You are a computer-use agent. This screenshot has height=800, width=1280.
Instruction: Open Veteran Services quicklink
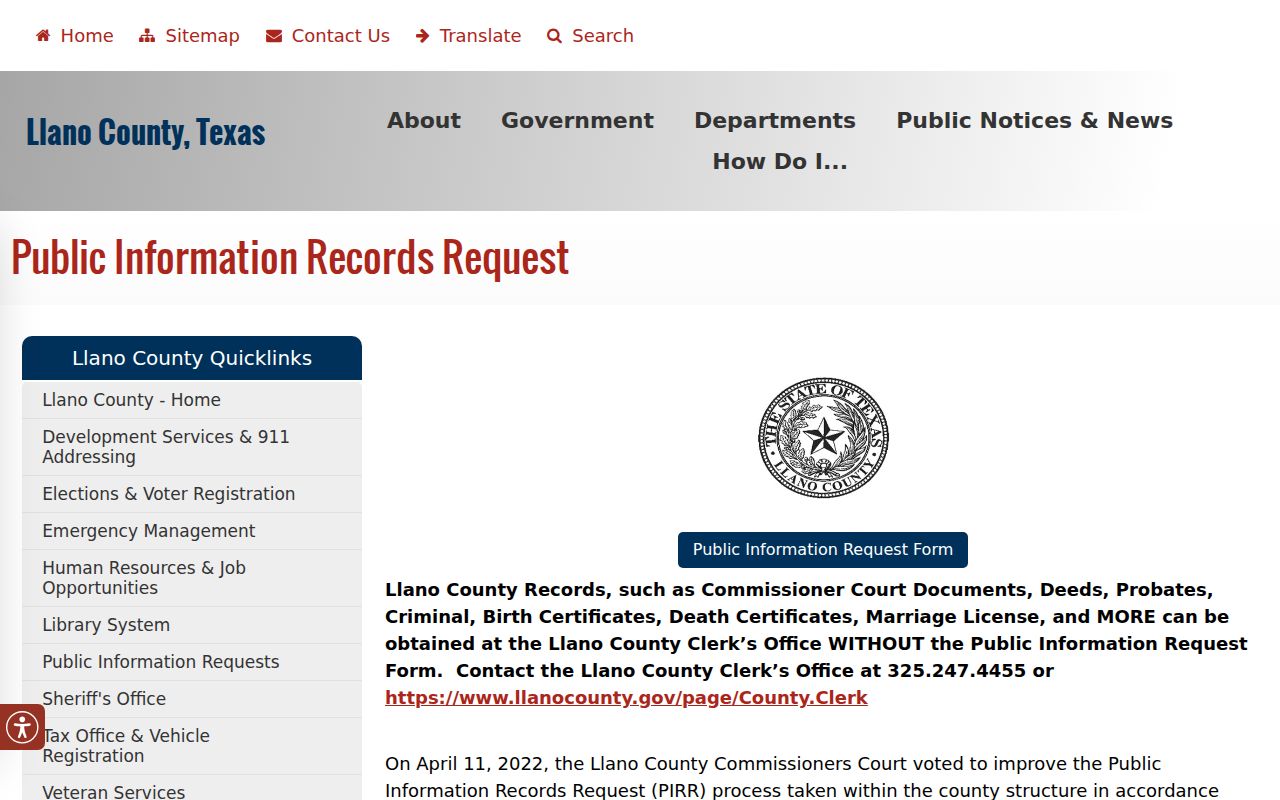192,790
